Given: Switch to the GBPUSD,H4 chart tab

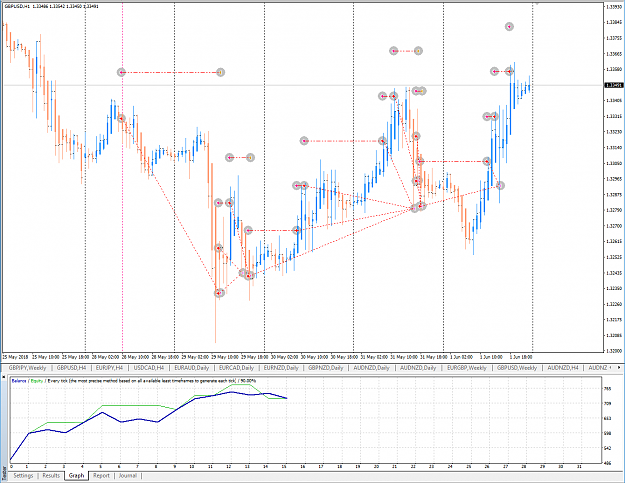Looking at the screenshot, I should tap(71, 368).
